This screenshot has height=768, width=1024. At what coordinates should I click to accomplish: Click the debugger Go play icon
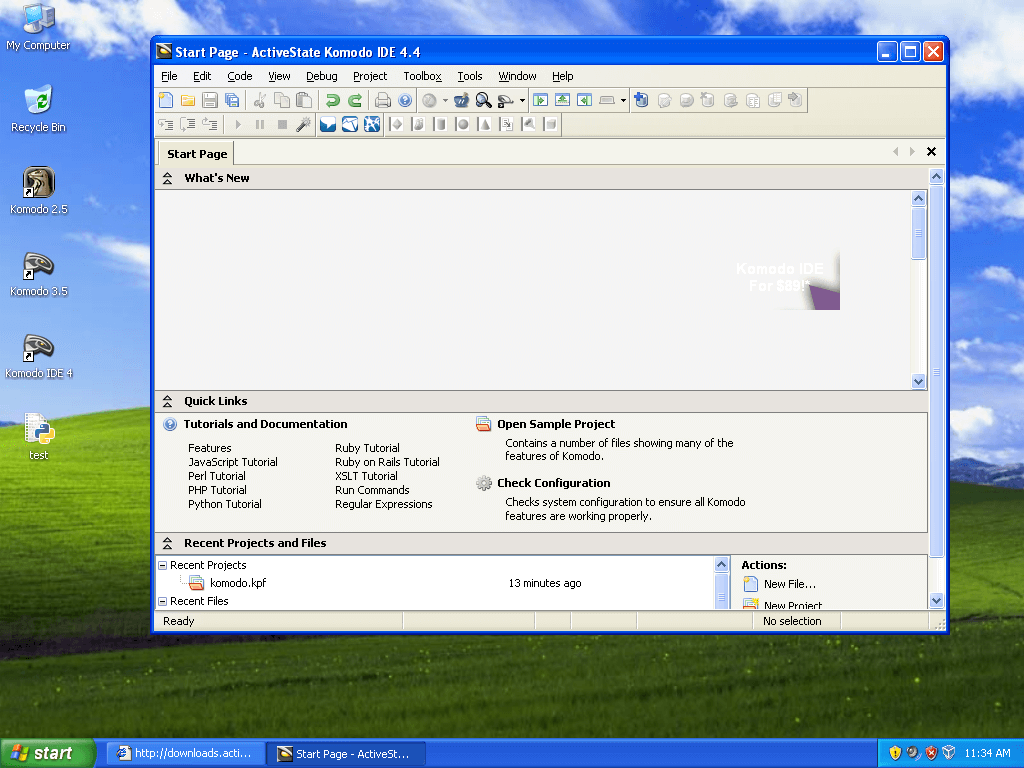238,124
